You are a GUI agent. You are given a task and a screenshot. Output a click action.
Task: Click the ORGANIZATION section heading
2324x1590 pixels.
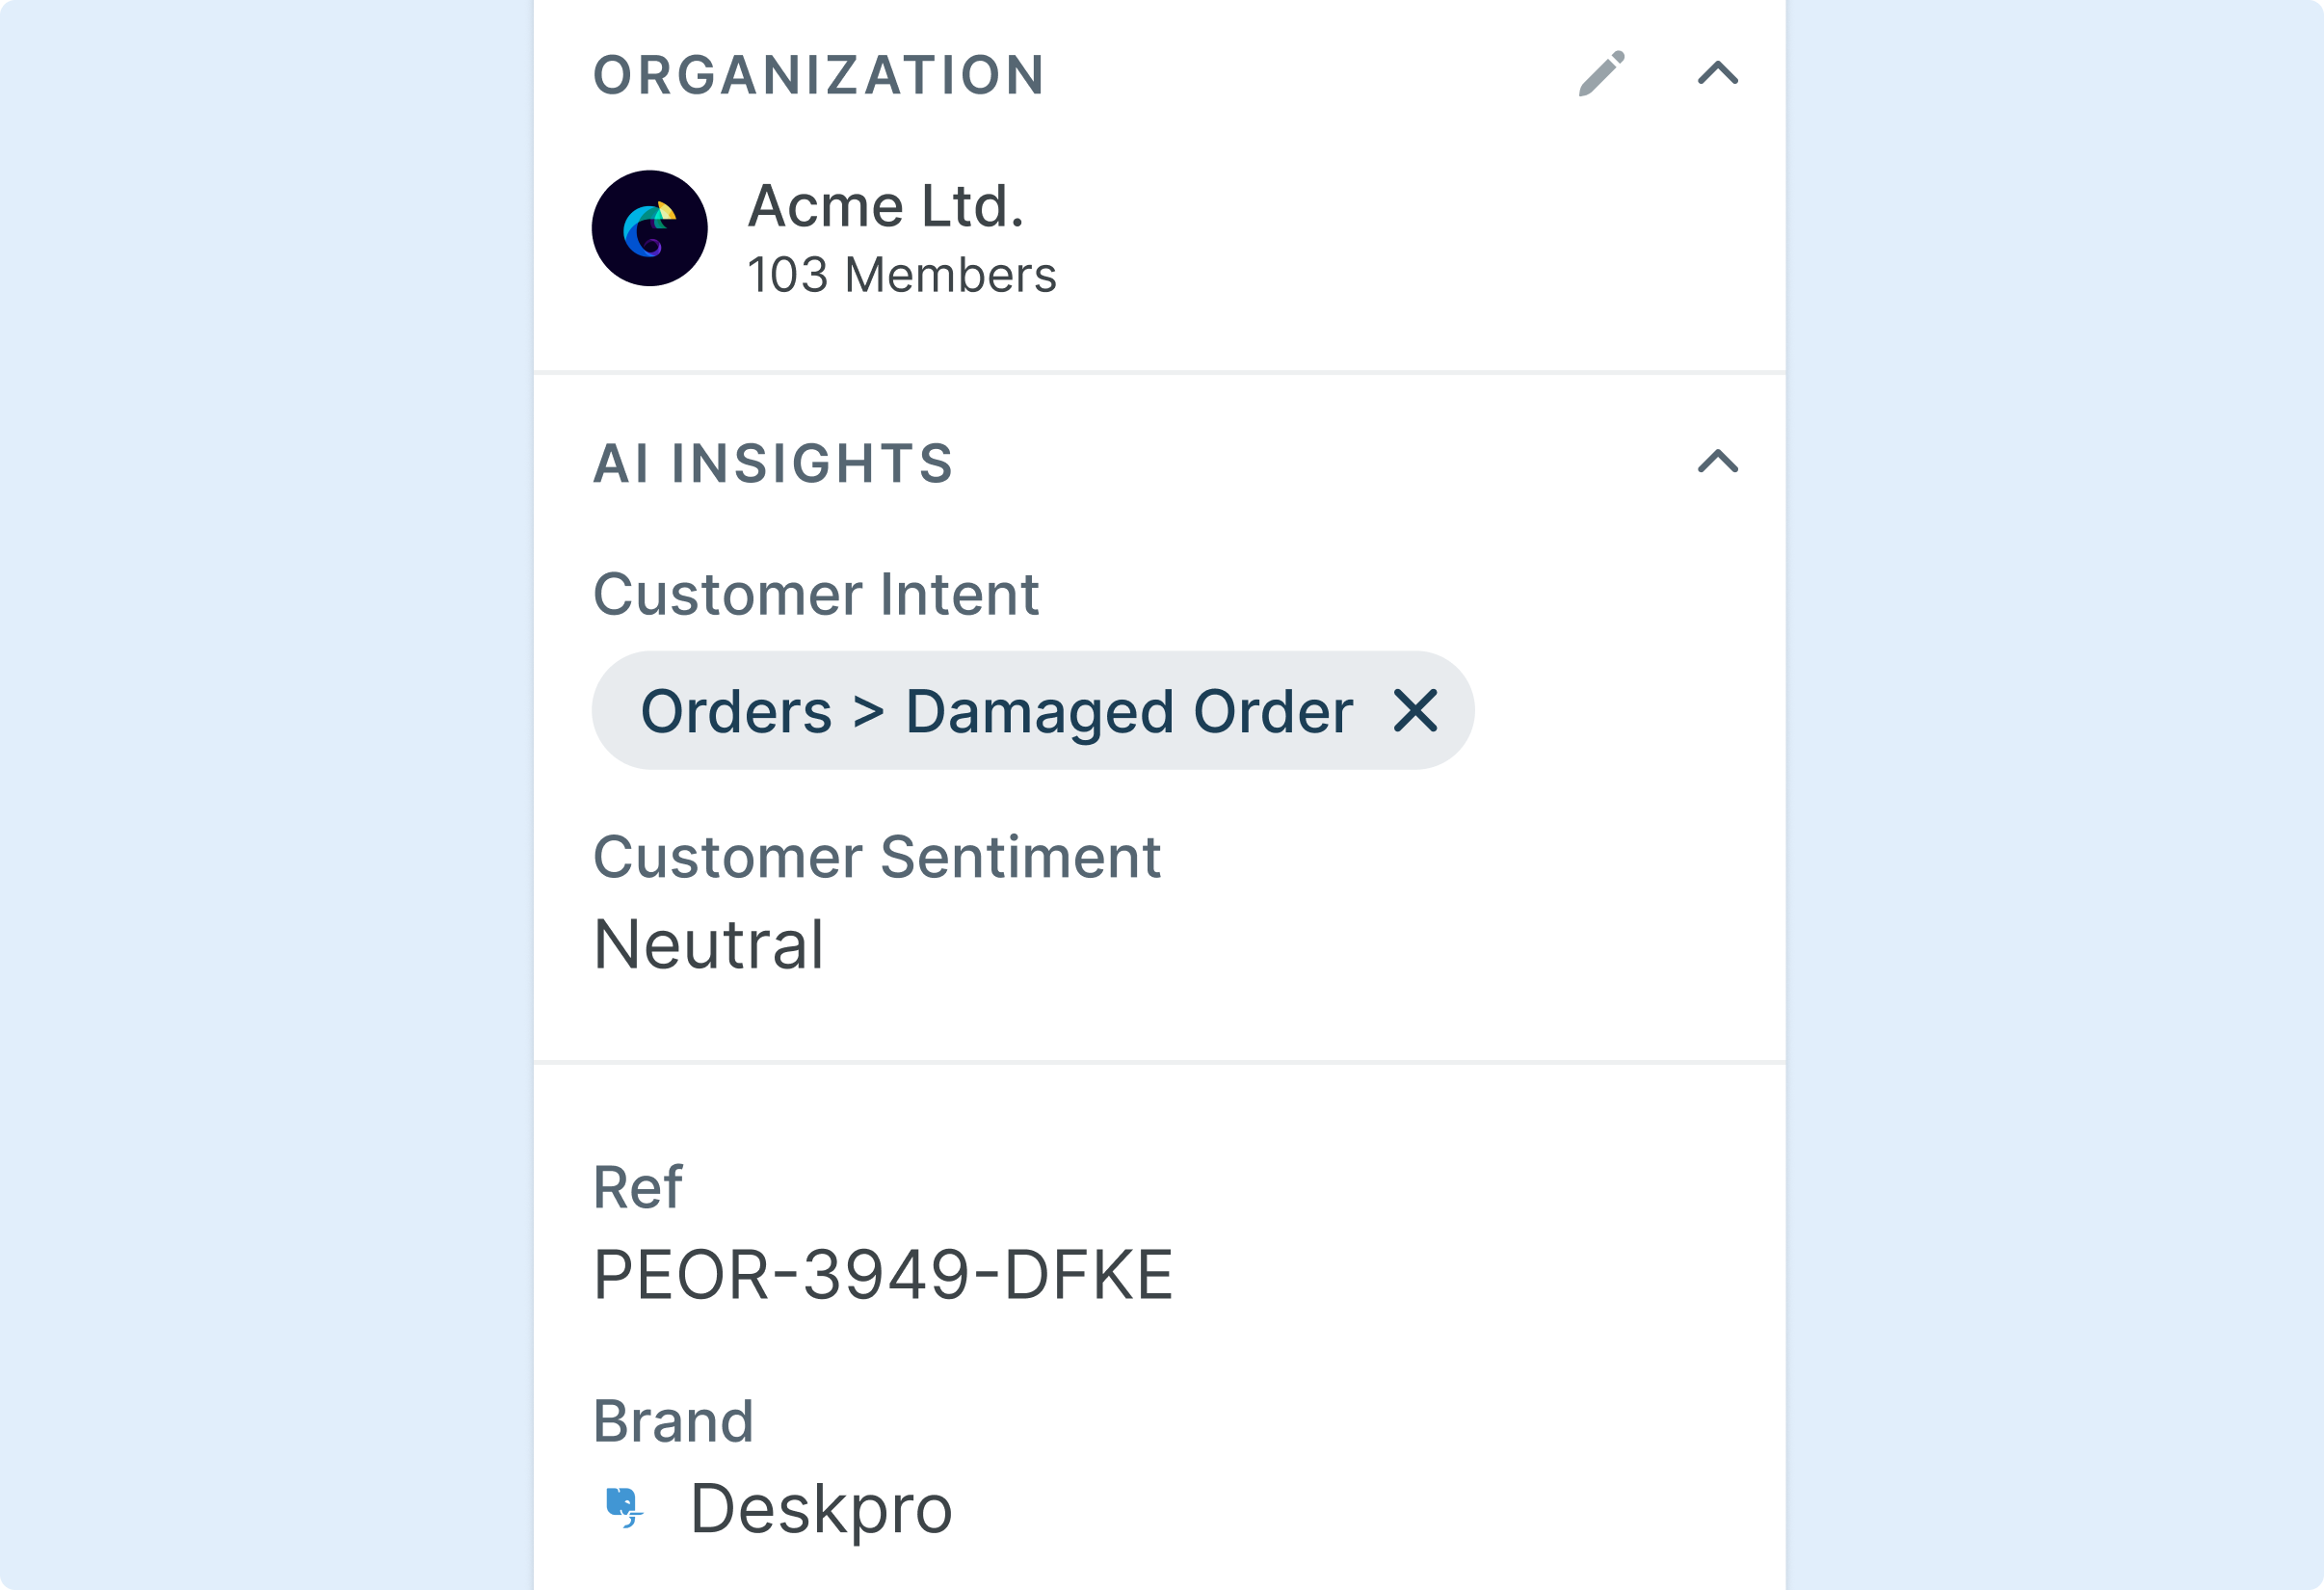[x=819, y=75]
